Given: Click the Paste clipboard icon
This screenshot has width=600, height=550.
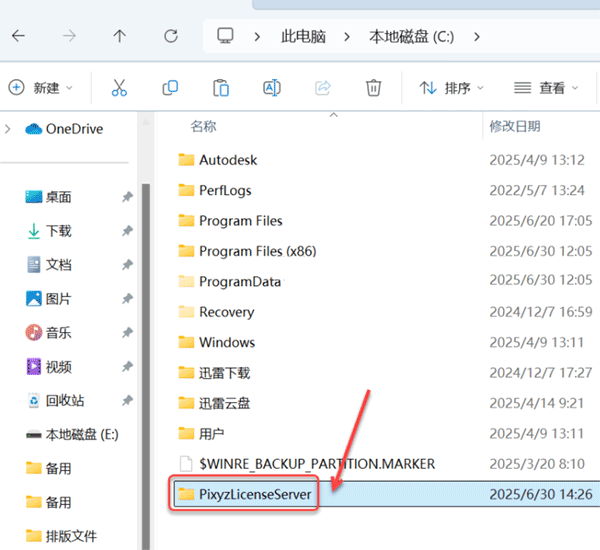Looking at the screenshot, I should pyautogui.click(x=221, y=88).
